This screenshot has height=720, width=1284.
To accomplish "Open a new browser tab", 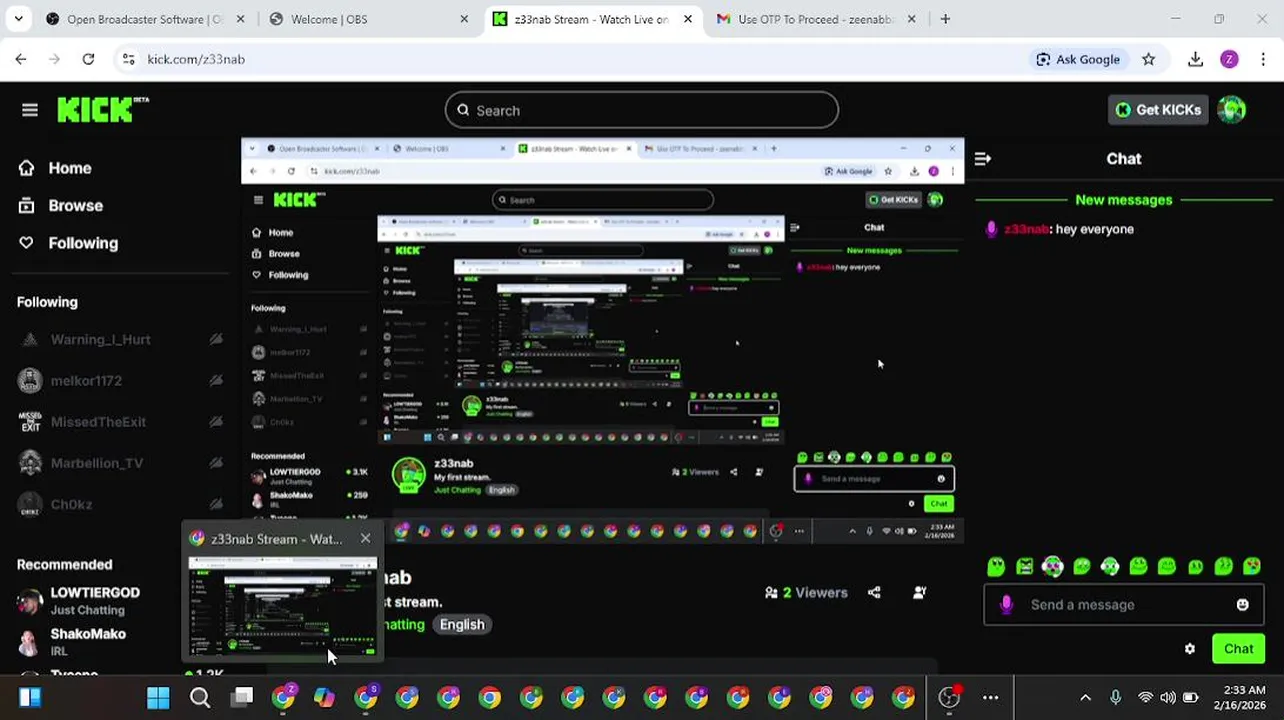I will [x=945, y=19].
